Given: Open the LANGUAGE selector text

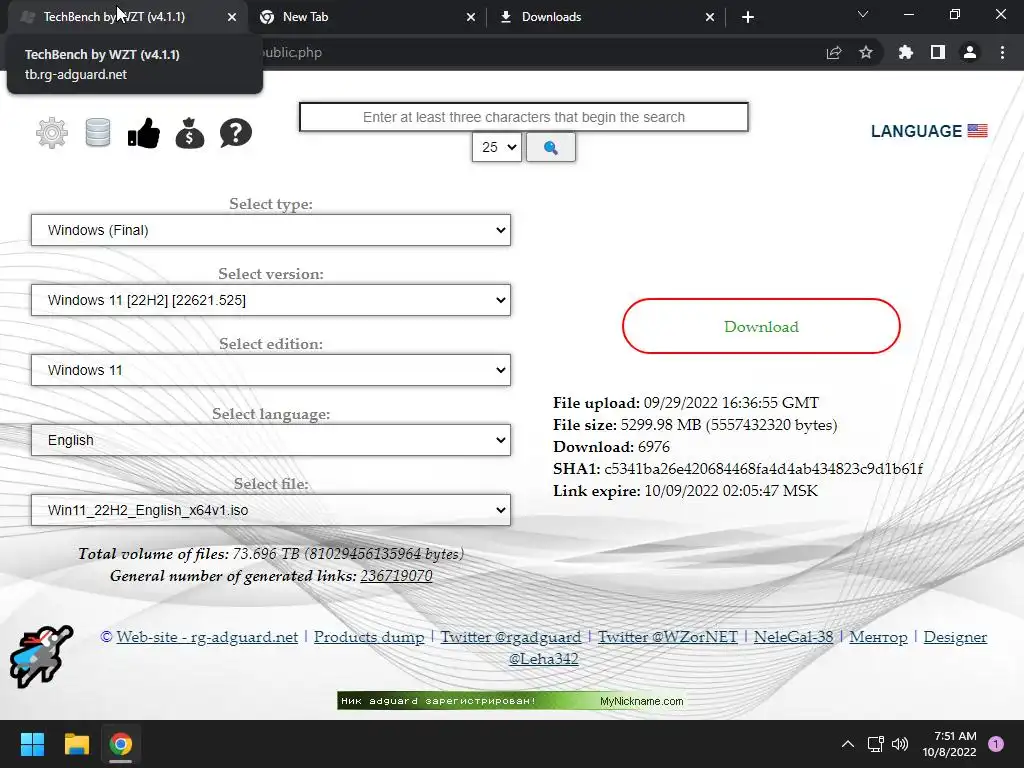Looking at the screenshot, I should (916, 131).
